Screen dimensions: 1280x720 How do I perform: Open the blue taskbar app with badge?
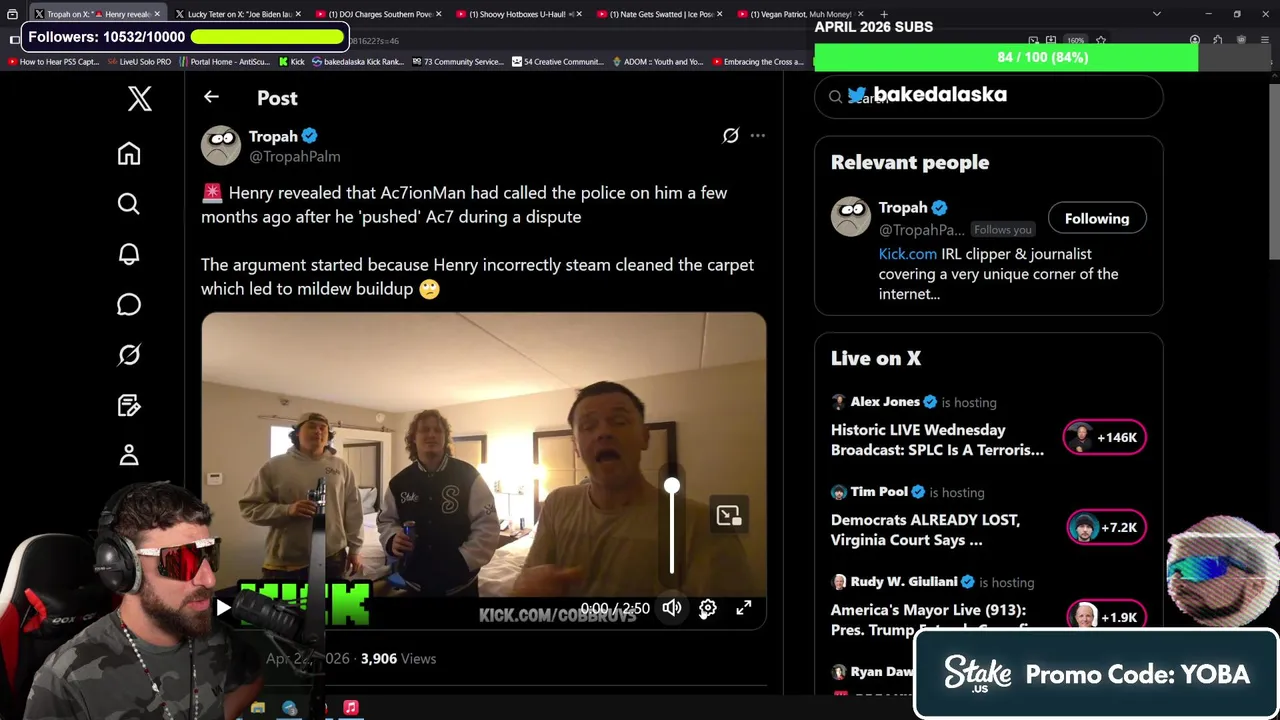pyautogui.click(x=290, y=708)
